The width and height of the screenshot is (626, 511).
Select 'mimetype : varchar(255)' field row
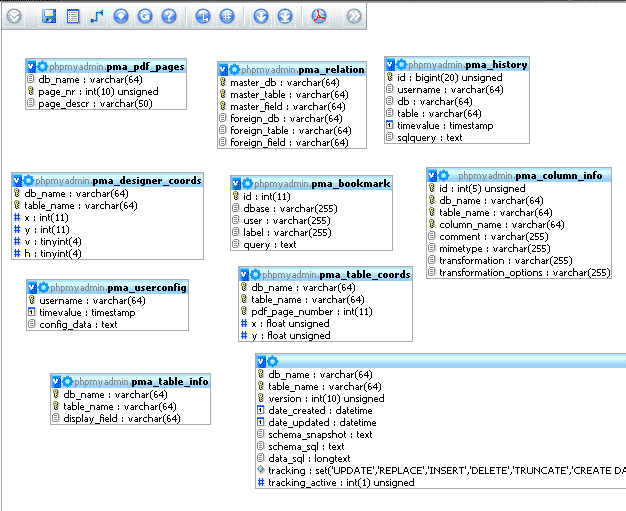pos(519,249)
